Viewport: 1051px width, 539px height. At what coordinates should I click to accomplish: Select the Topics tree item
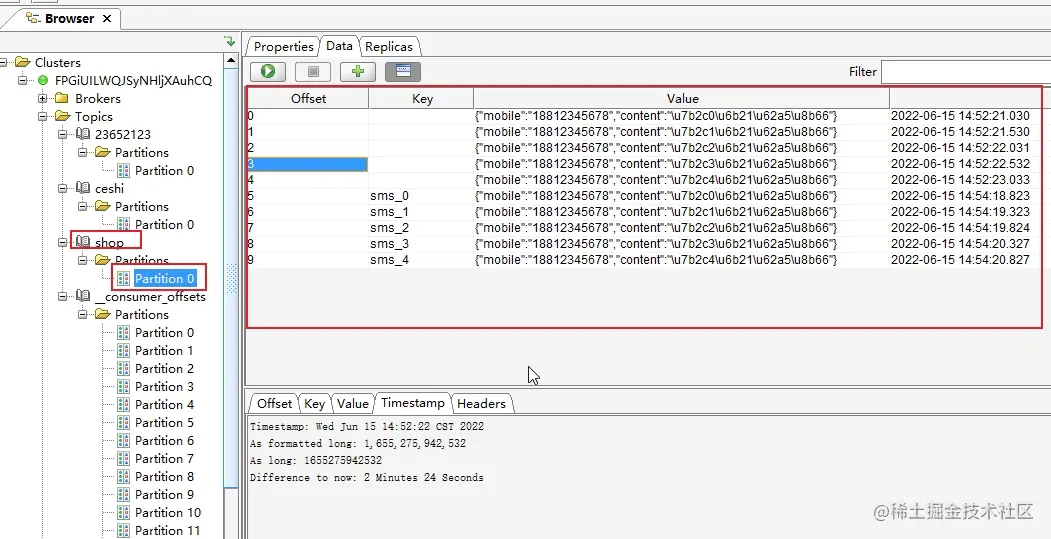pyautogui.click(x=94, y=117)
